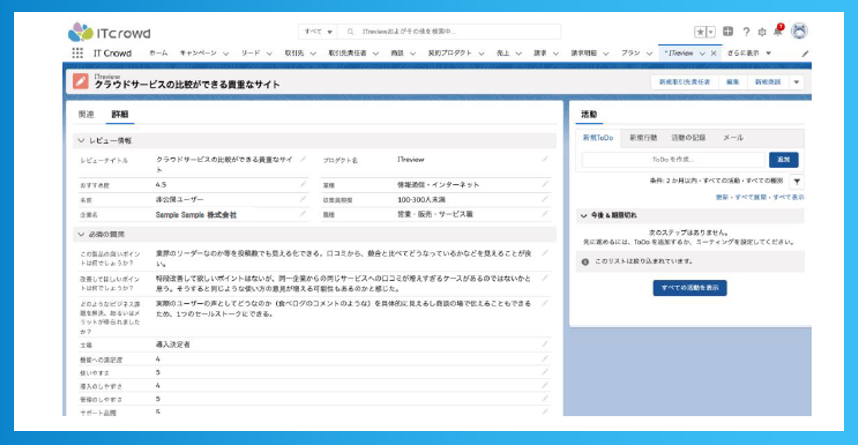Screen dimensions: 858x445
Task: Close the ITreview workspace tab
Action: [714, 53]
